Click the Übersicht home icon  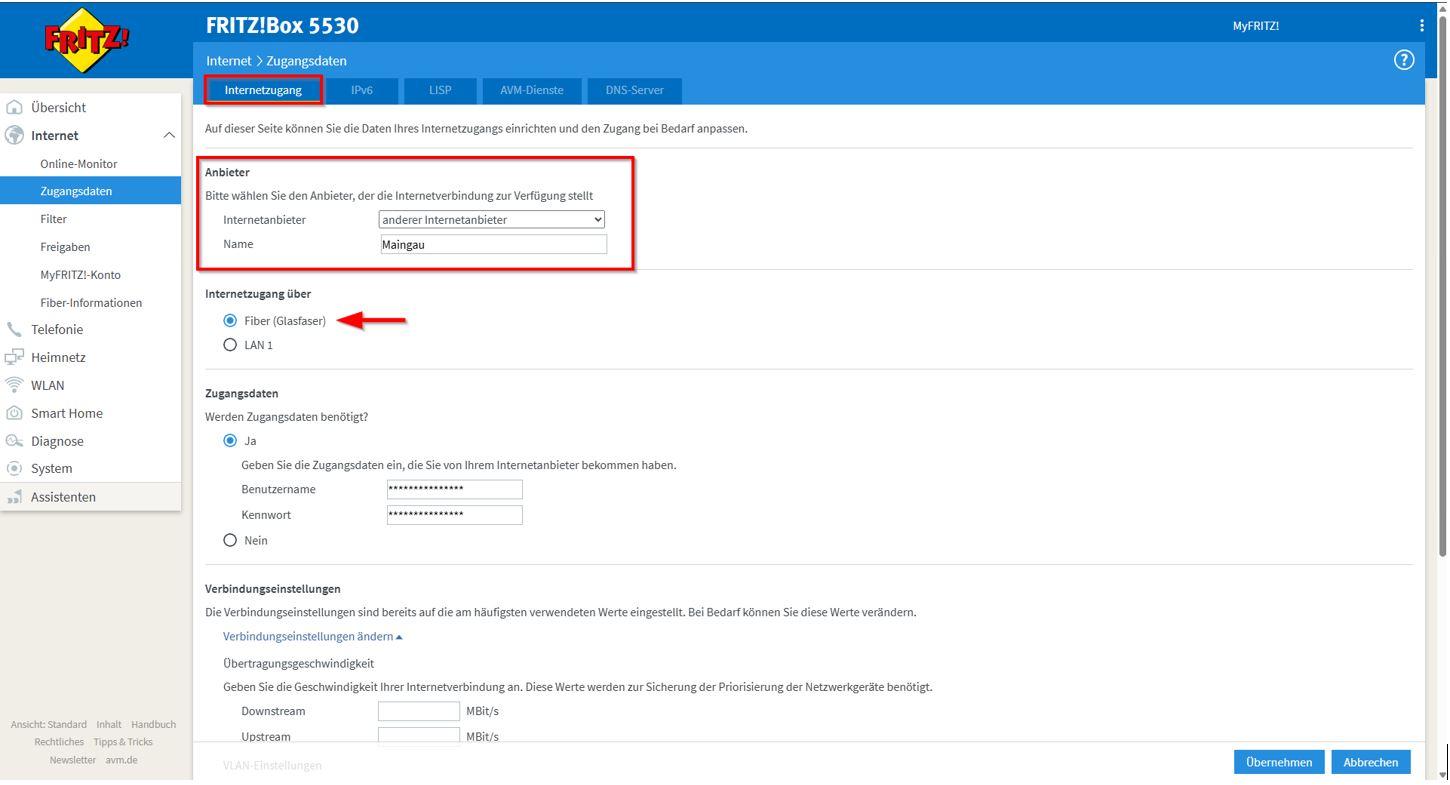click(14, 107)
